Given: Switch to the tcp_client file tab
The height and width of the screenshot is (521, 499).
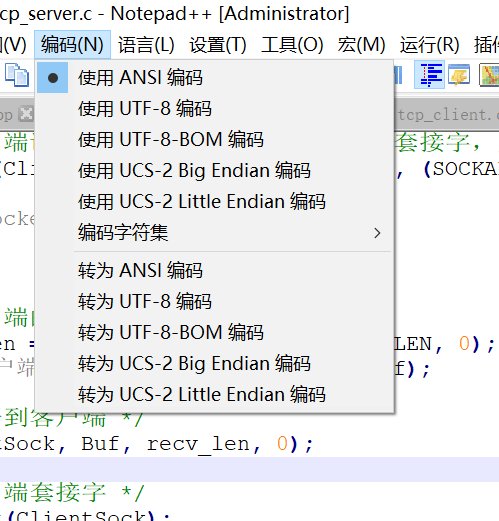Looking at the screenshot, I should [447, 115].
